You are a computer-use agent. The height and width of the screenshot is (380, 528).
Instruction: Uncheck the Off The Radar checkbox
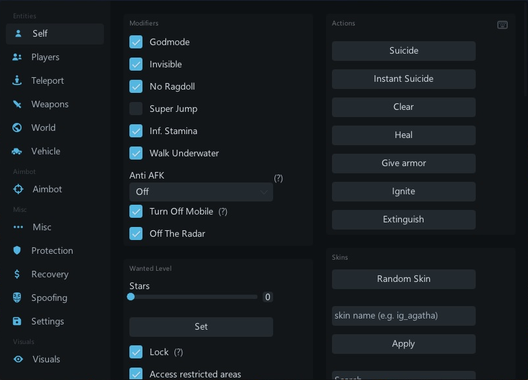point(136,233)
